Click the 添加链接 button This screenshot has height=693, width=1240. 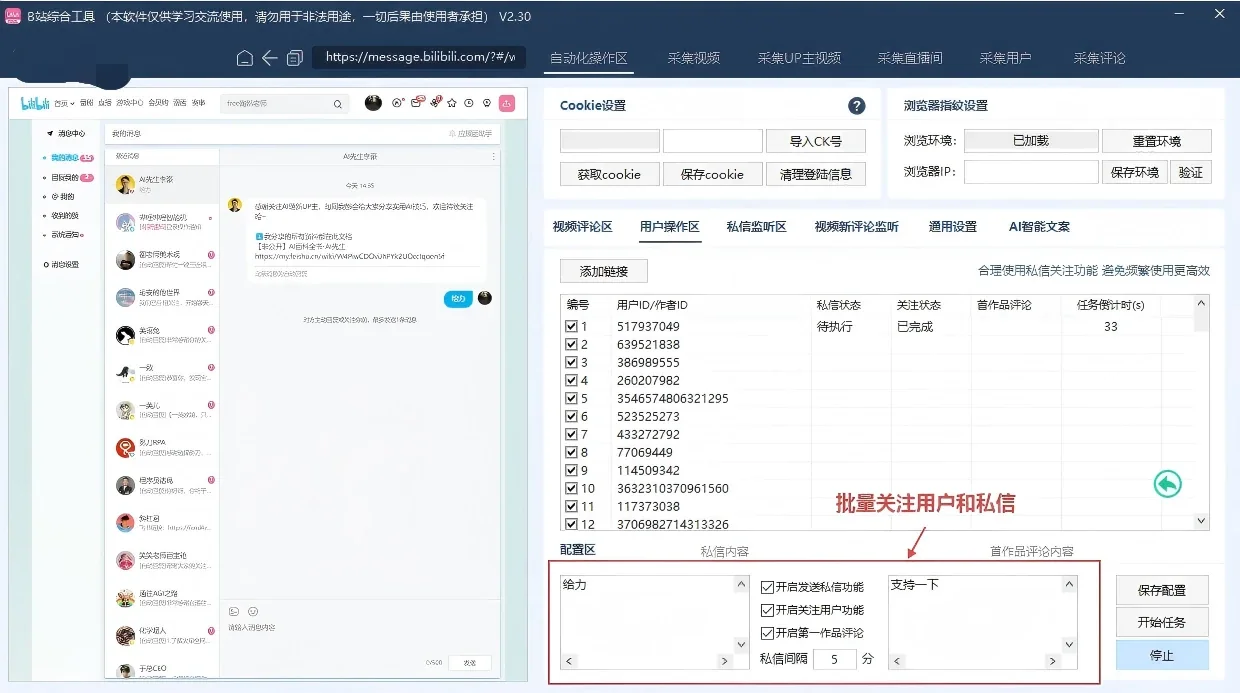[603, 271]
